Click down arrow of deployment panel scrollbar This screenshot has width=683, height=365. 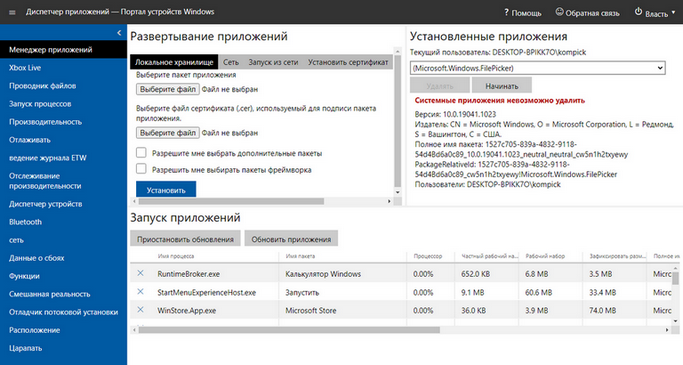tap(397, 192)
